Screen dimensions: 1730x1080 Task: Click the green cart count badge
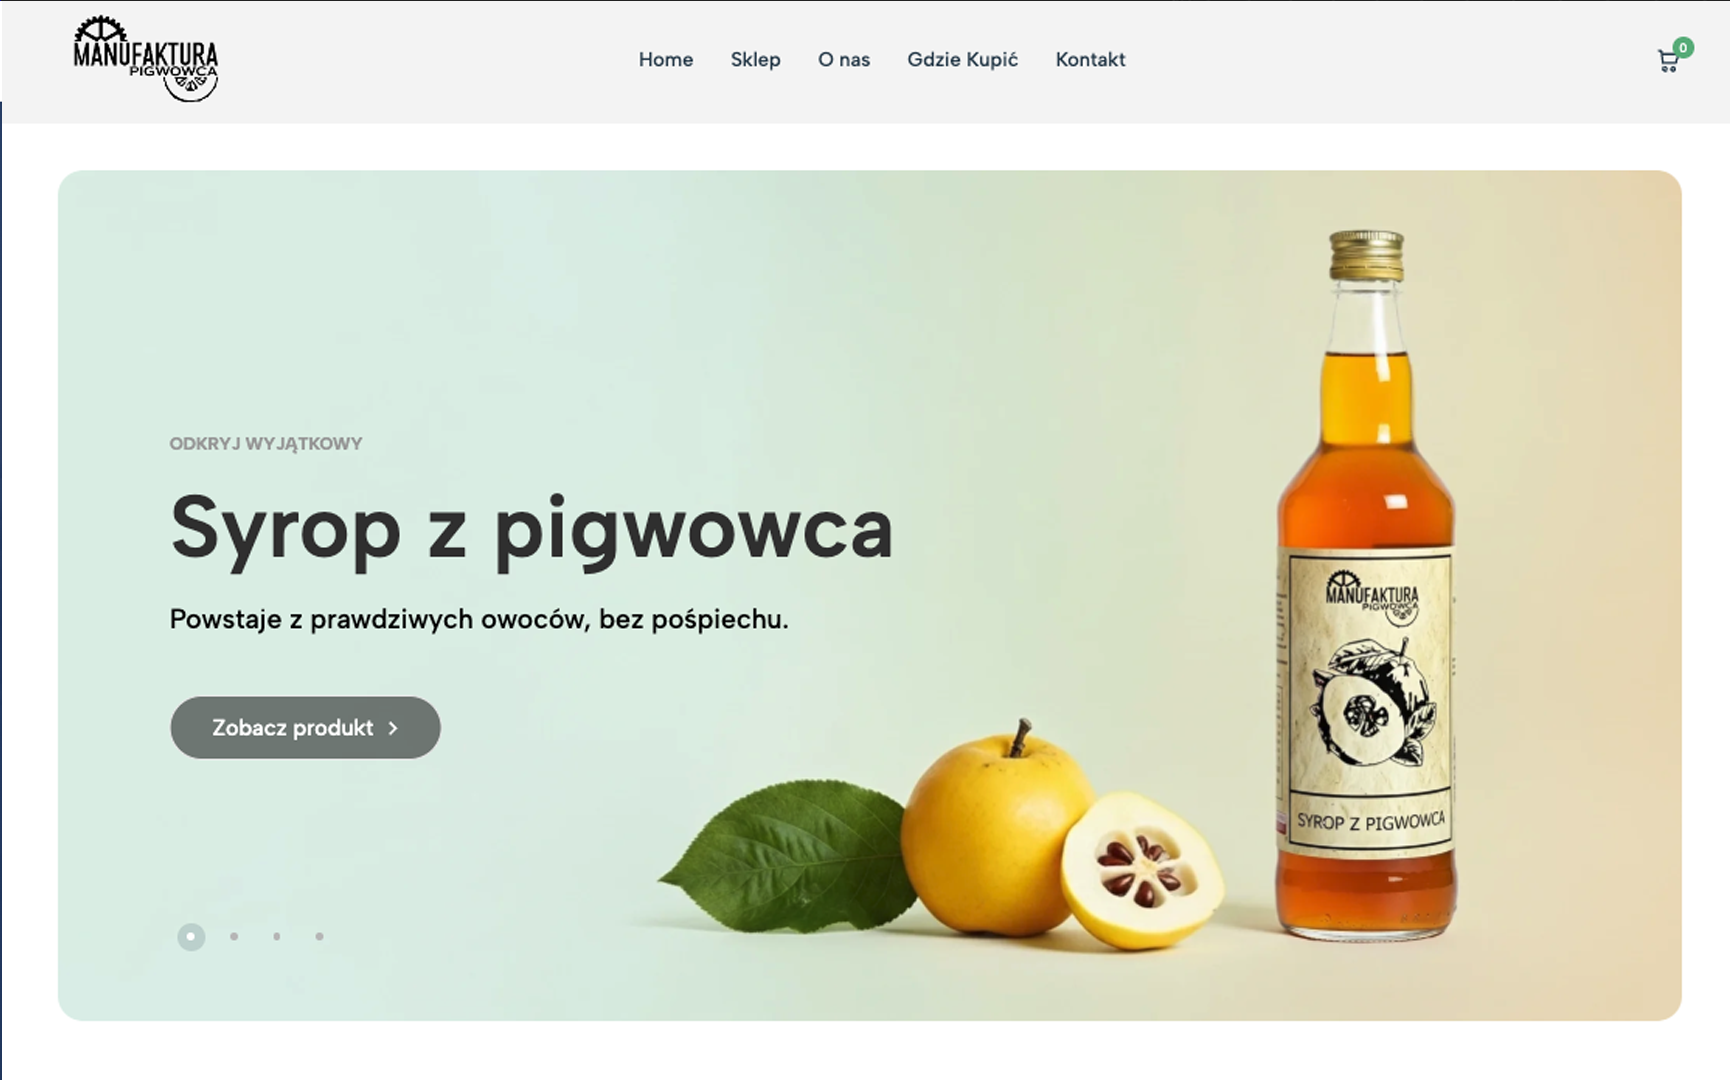1684,47
